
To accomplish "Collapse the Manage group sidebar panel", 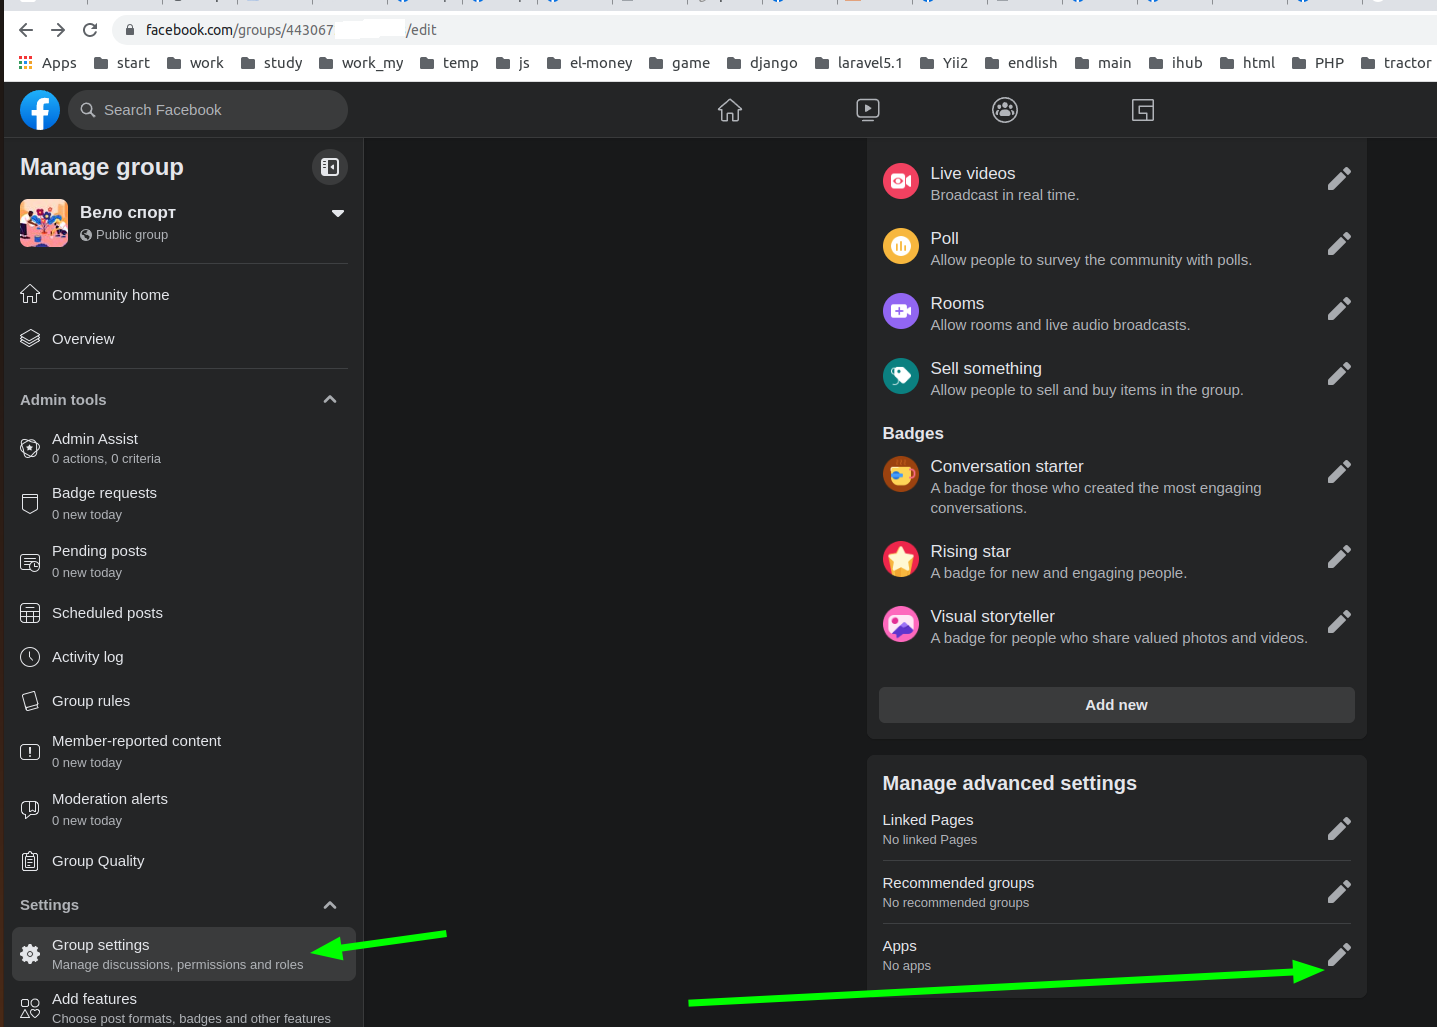I will 330,167.
